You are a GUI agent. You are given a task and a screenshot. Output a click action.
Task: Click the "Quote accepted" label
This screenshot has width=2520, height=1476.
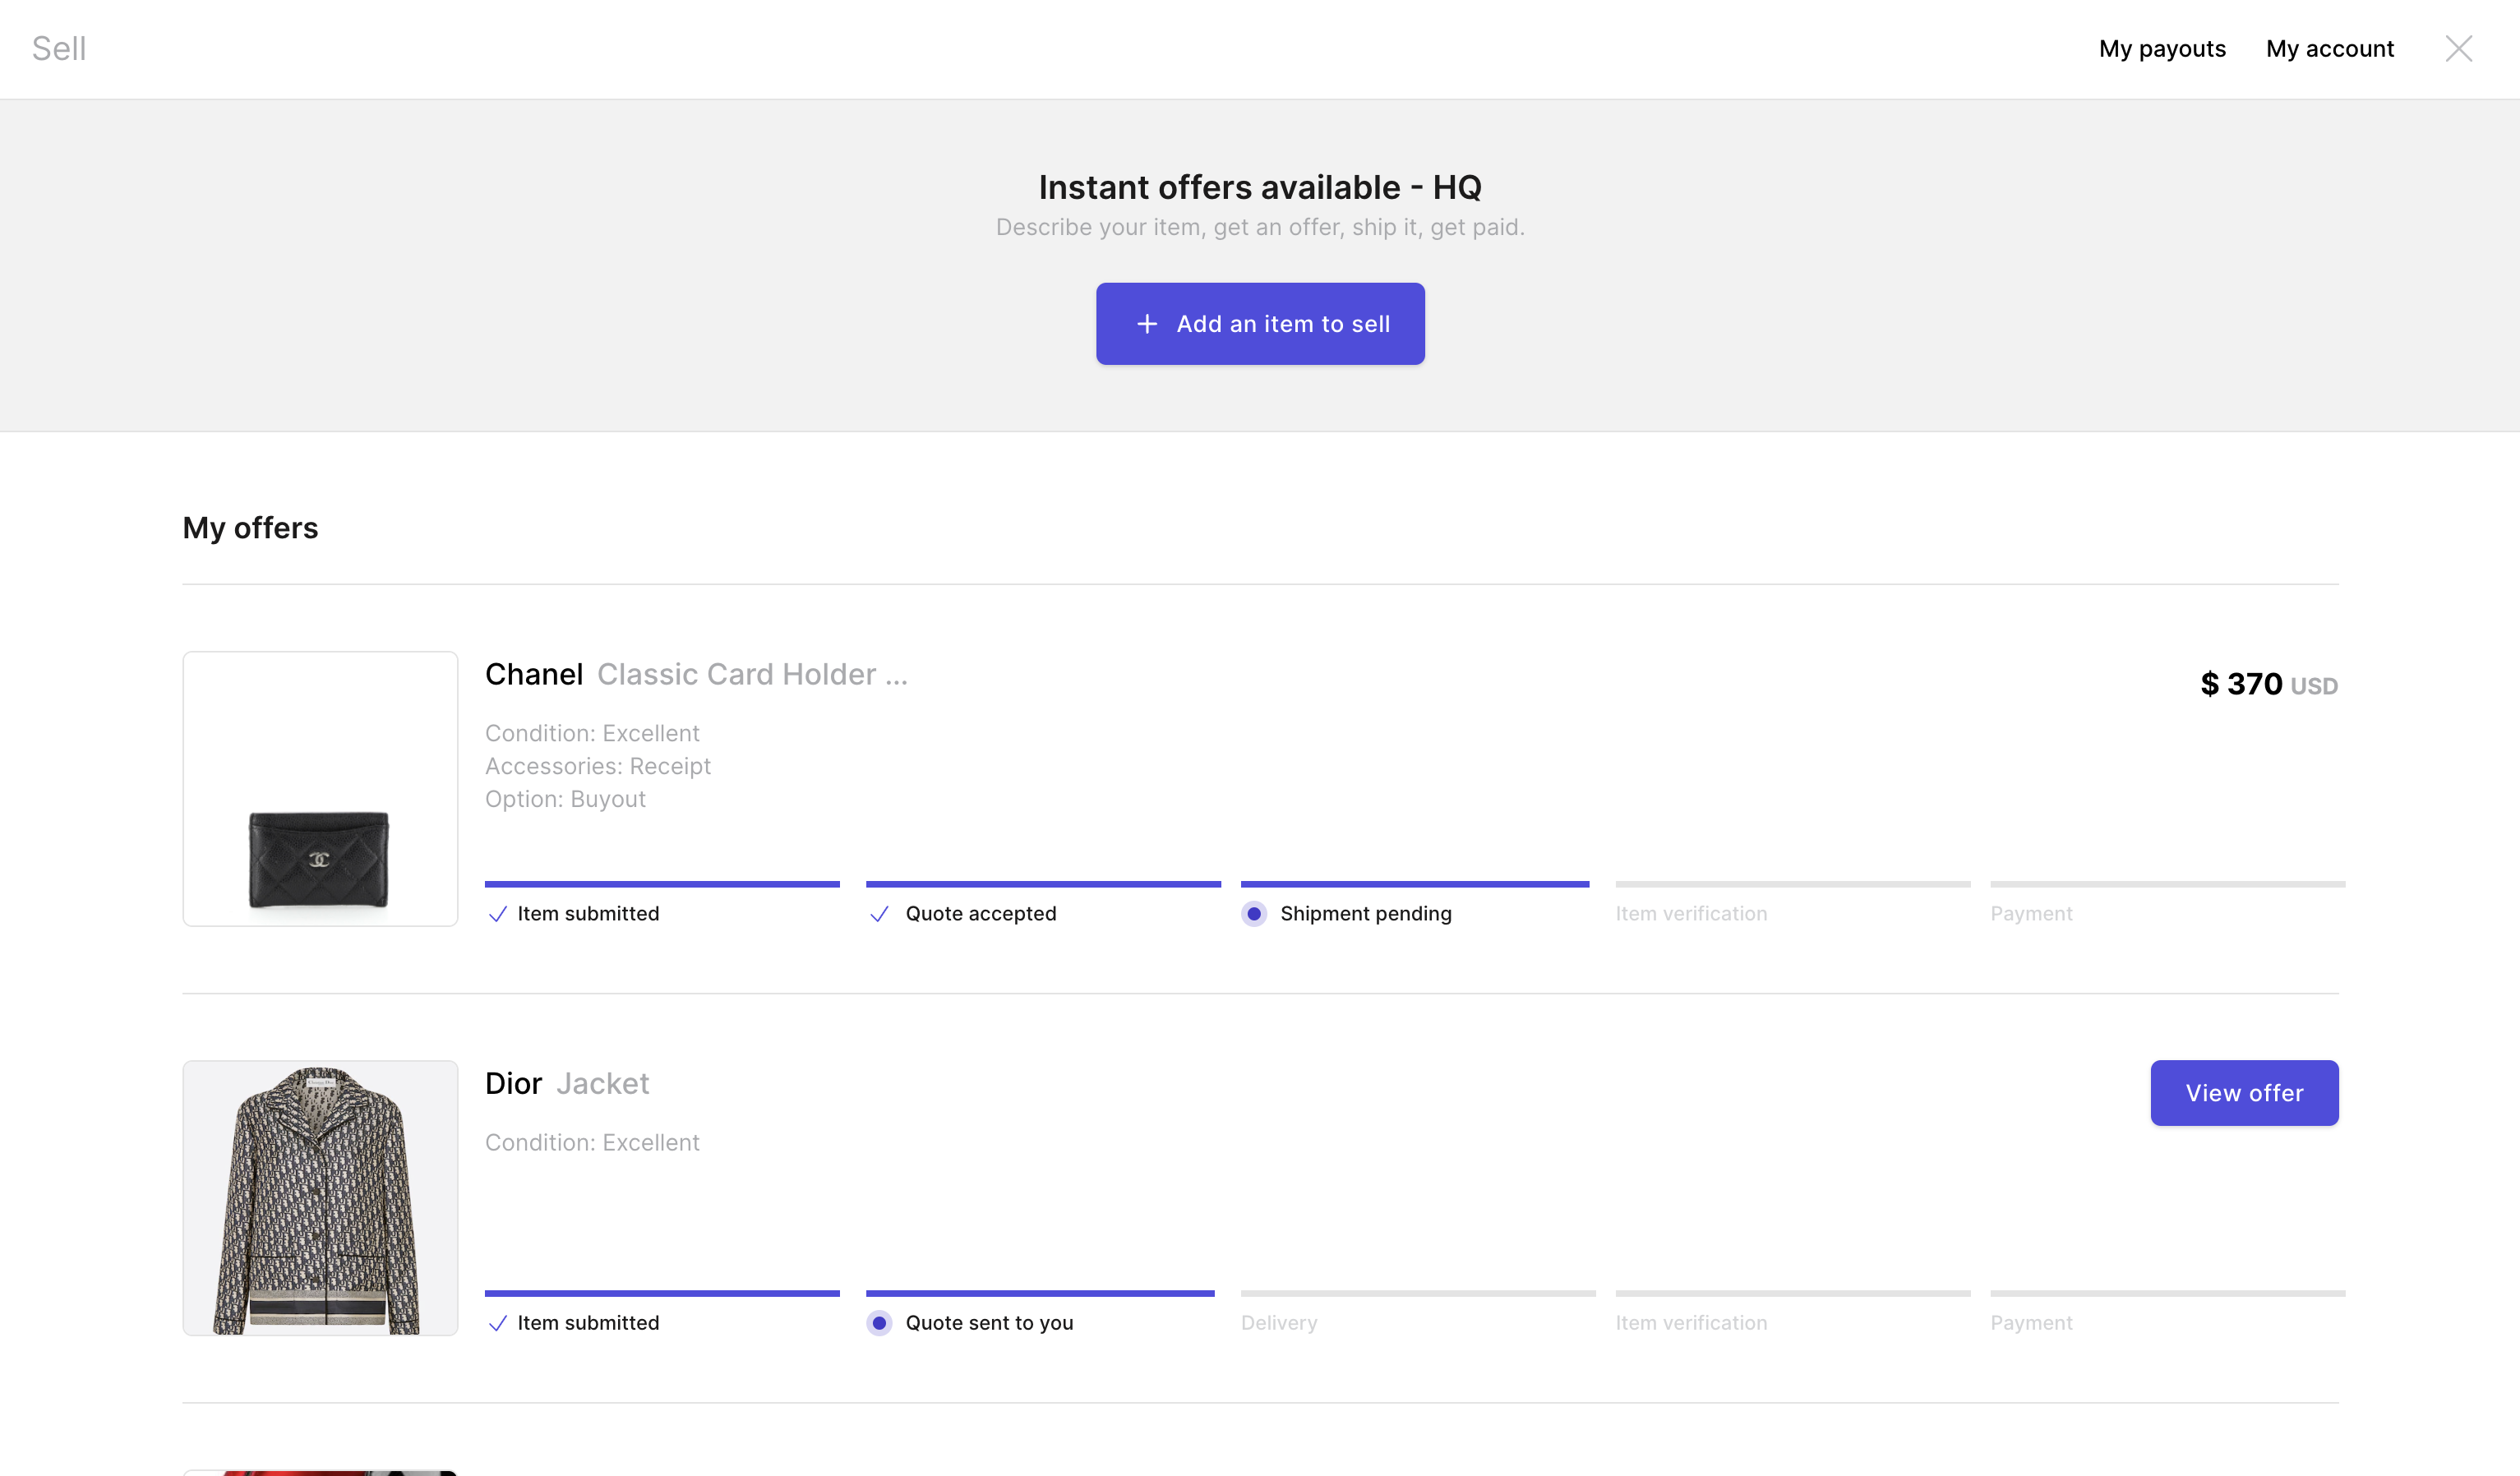point(981,914)
